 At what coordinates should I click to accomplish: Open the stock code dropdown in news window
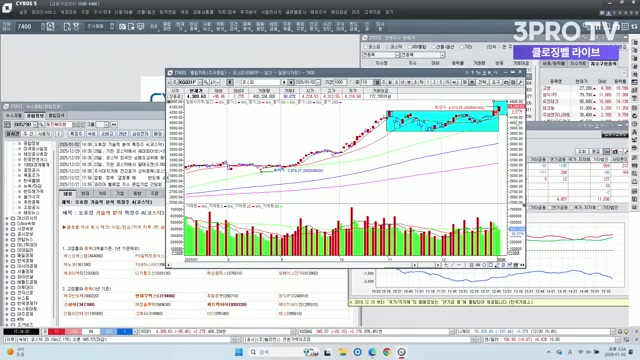tap(35, 124)
